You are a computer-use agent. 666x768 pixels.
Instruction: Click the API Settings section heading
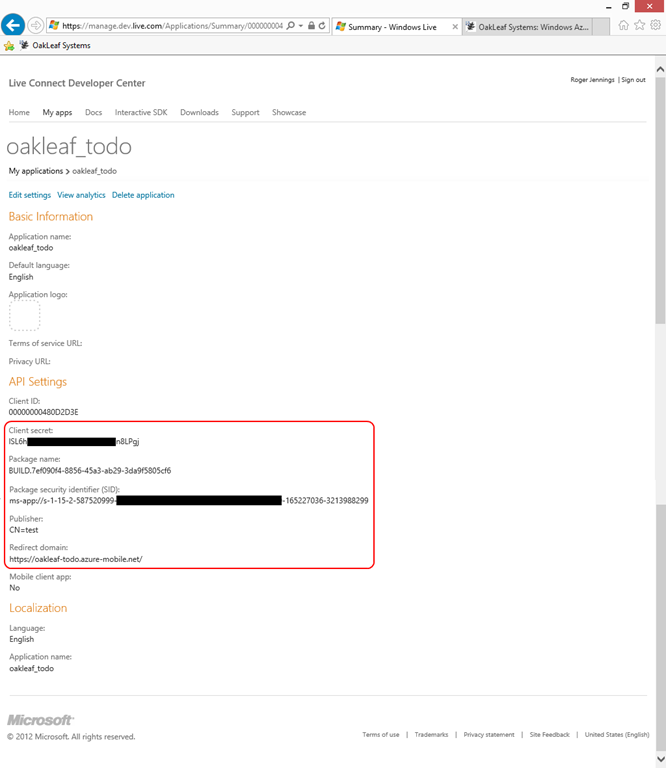[38, 382]
